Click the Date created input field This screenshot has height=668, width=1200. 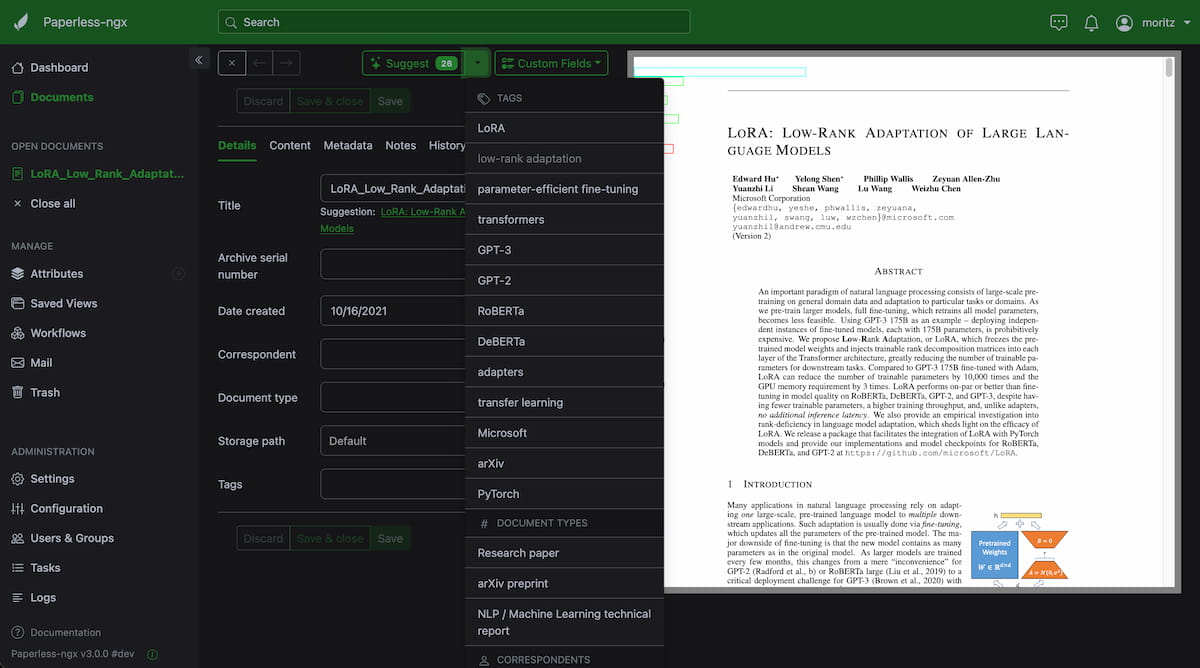pos(392,311)
